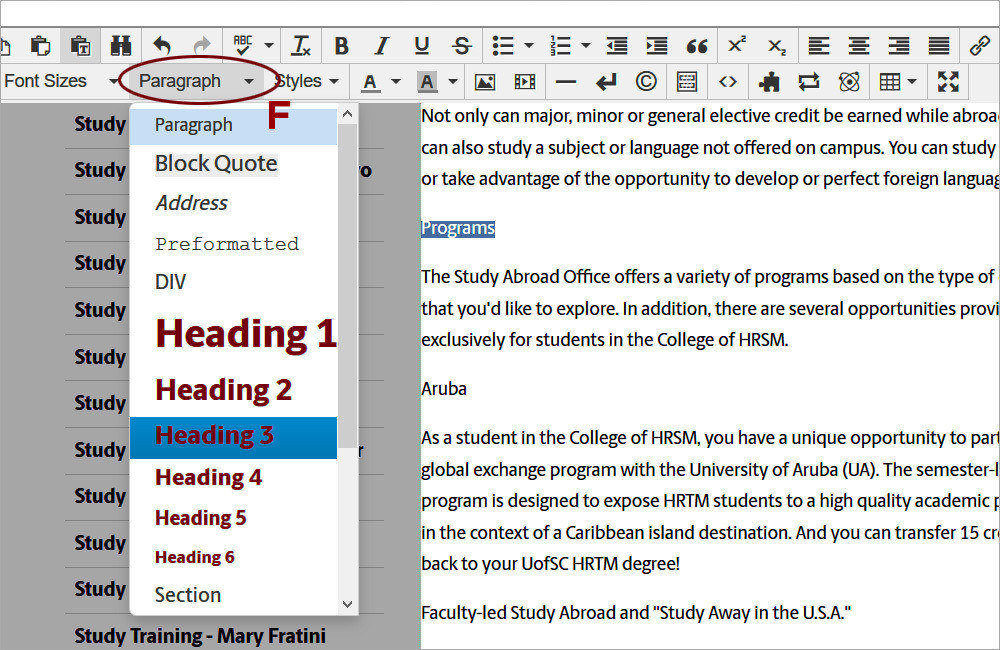The image size is (1000, 650).
Task: Open the Find and Replace tool
Action: 121,45
